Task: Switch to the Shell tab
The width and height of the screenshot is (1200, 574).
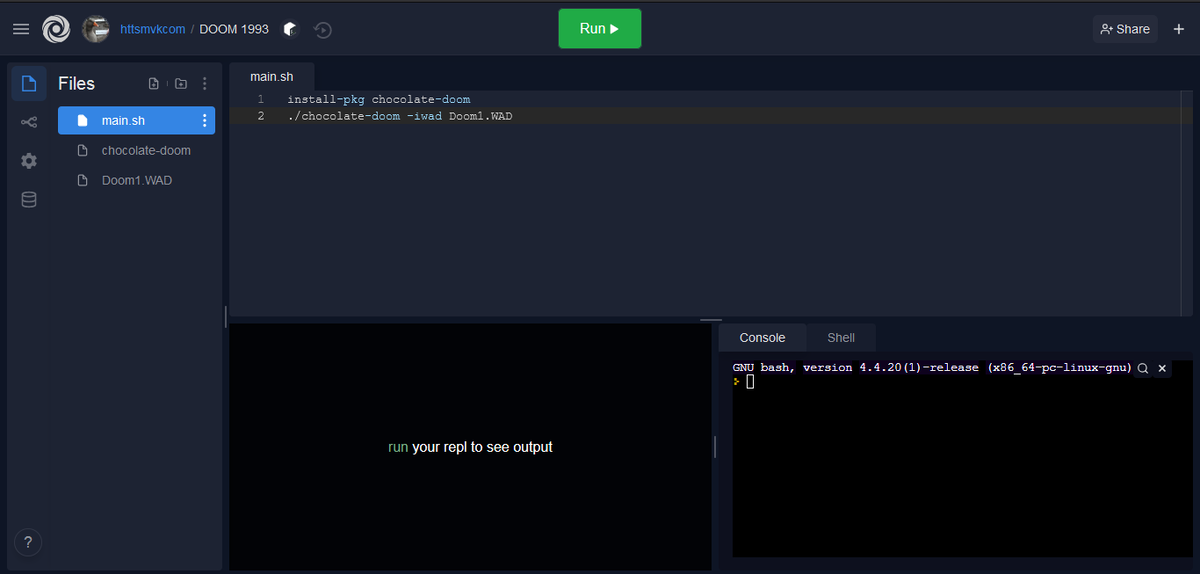Action: click(x=841, y=338)
